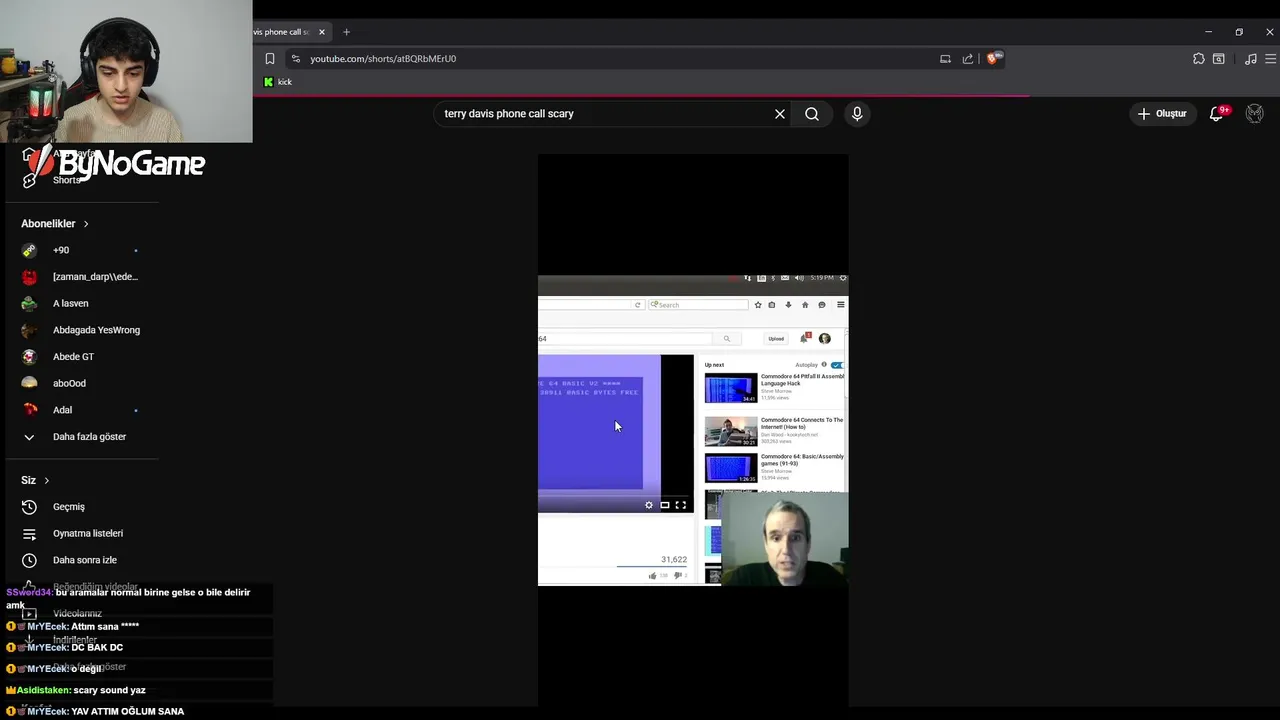Viewport: 1280px width, 720px height.
Task: Open a new browser tab
Action: click(346, 32)
